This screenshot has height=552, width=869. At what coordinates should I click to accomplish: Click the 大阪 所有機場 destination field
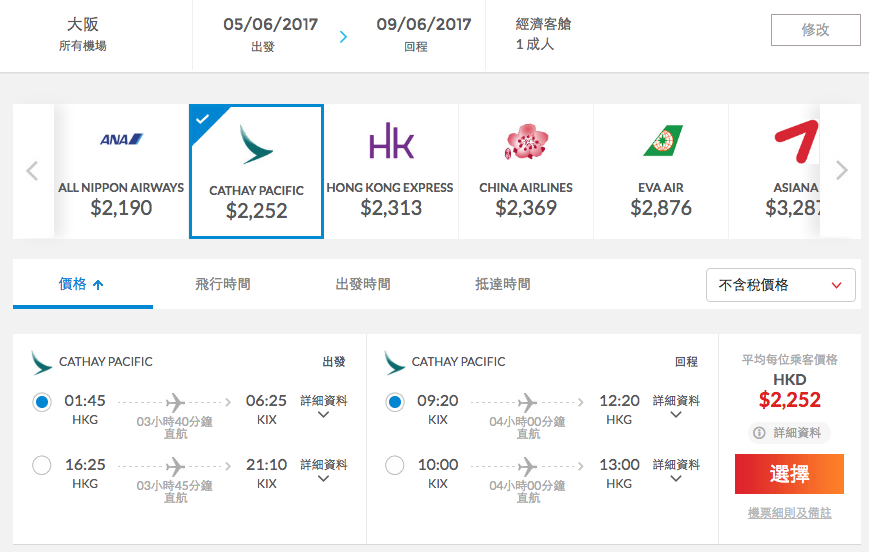83,34
